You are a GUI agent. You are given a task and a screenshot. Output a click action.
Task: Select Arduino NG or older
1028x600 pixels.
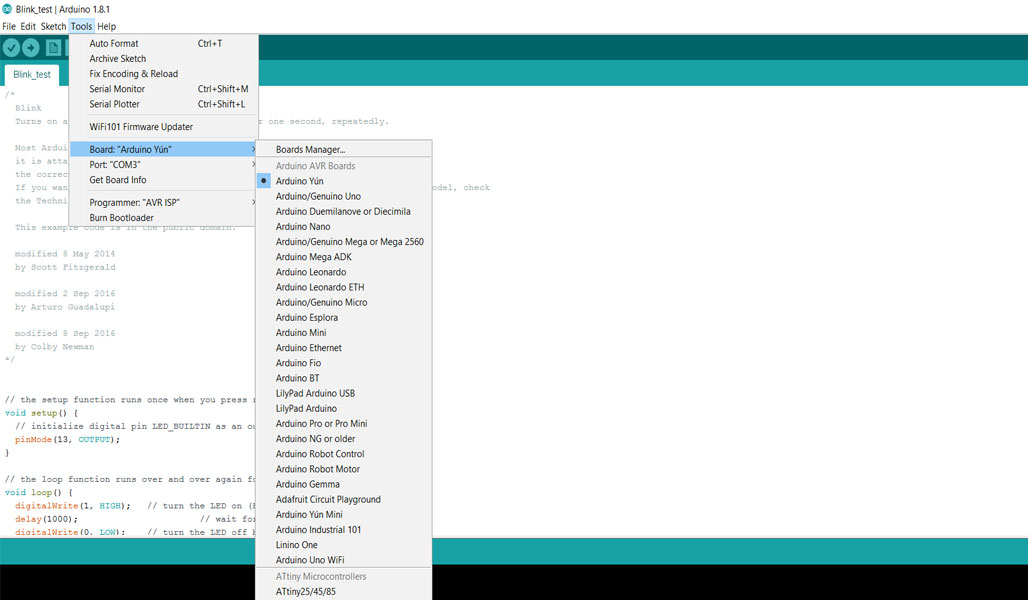[344, 438]
